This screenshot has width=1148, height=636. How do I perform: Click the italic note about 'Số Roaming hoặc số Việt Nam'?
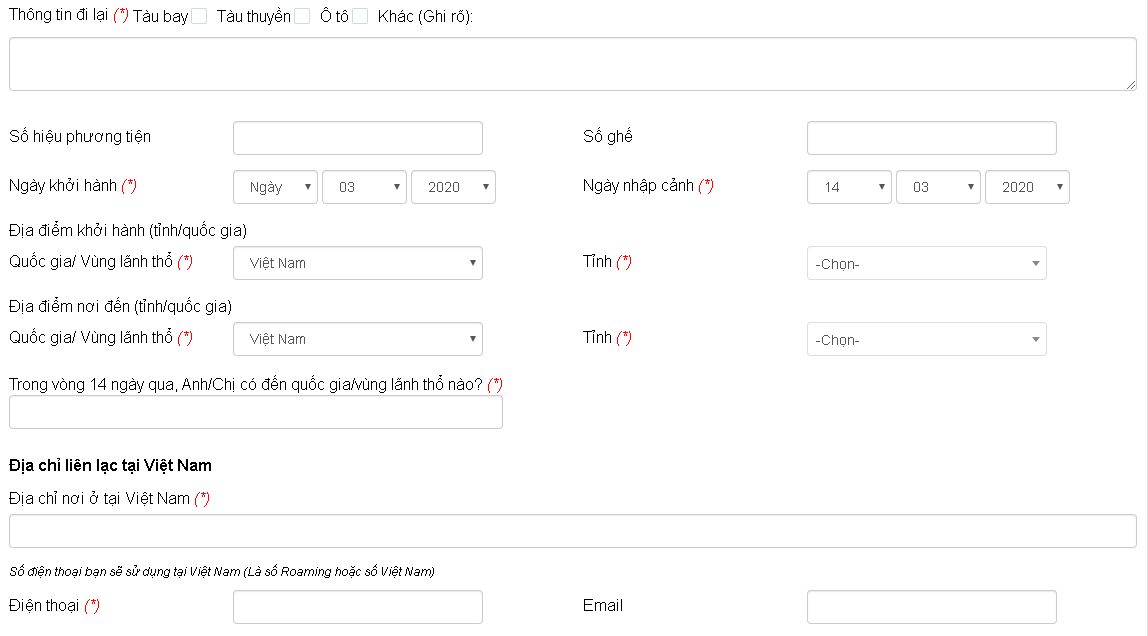pyautogui.click(x=222, y=572)
